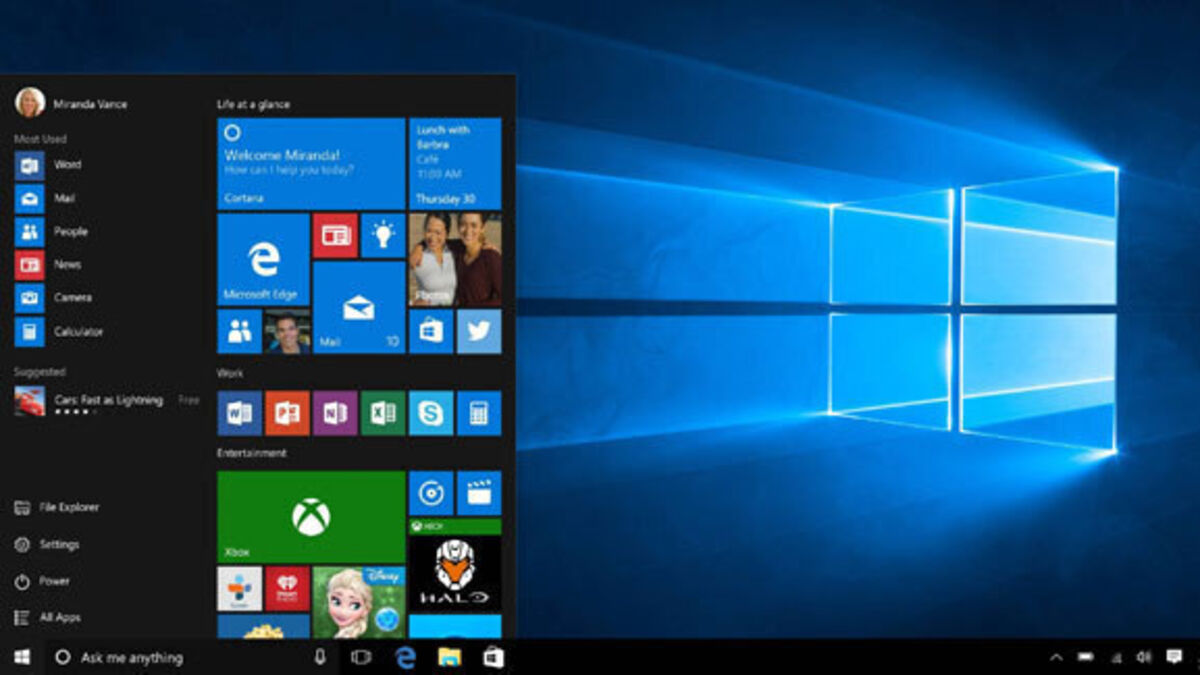Launch the Skype tile
This screenshot has width=1200, height=675.
[431, 413]
